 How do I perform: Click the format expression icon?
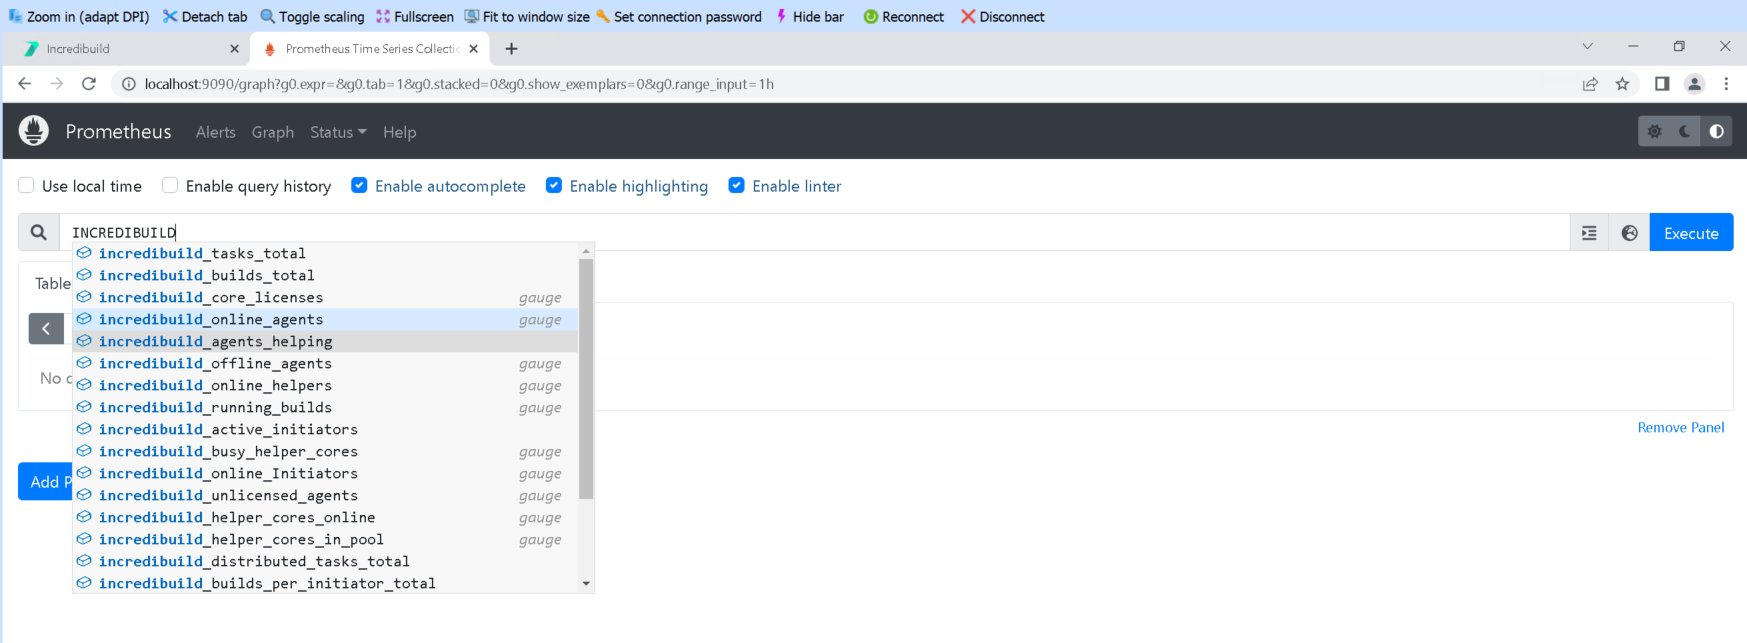pyautogui.click(x=1589, y=233)
